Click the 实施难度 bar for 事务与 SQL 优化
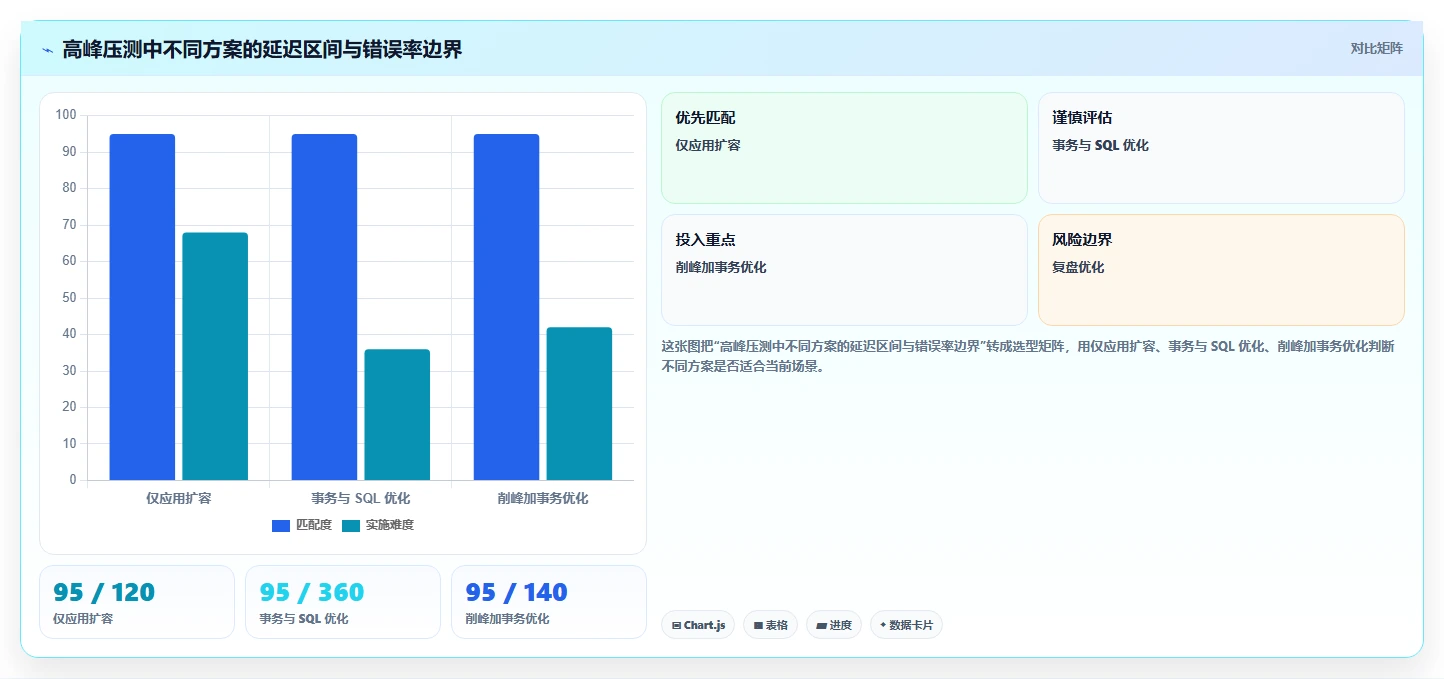This screenshot has width=1444, height=679. click(397, 414)
